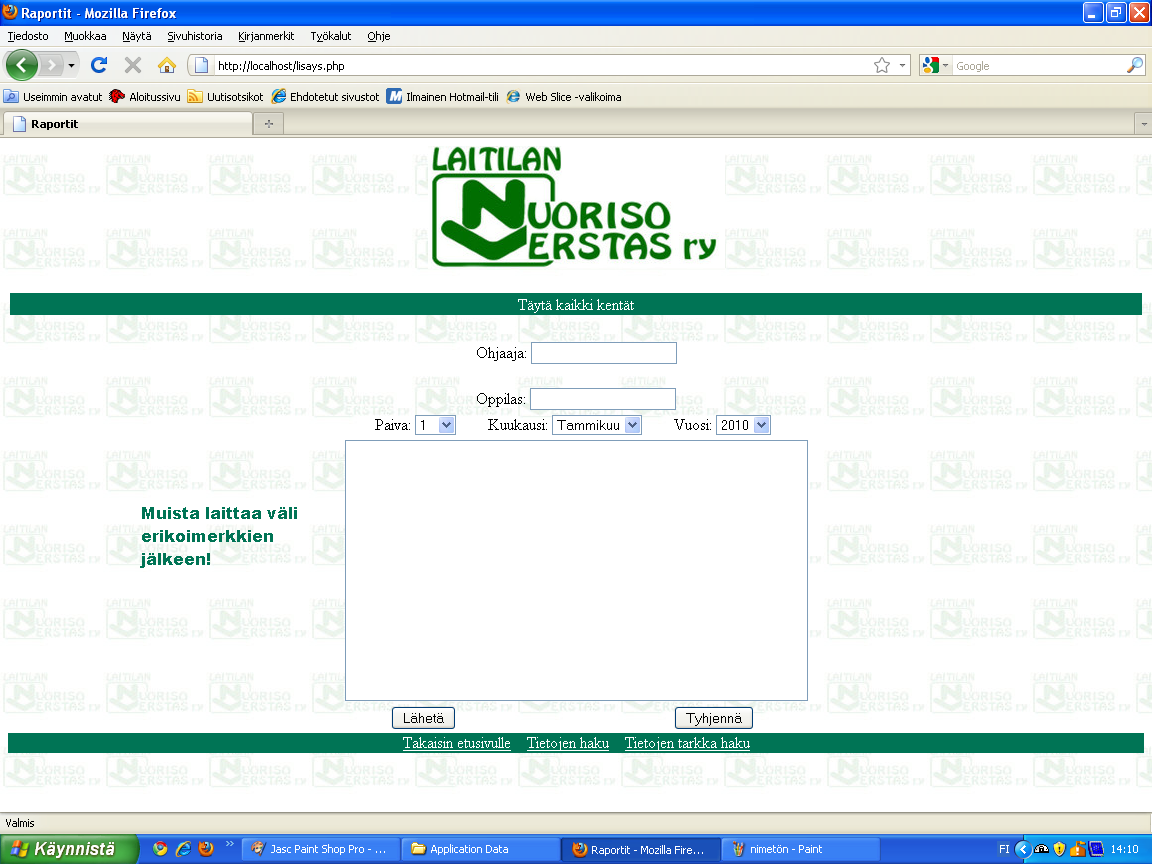This screenshot has height=864, width=1152.
Task: Follow the Tietojen haku link
Action: (568, 743)
